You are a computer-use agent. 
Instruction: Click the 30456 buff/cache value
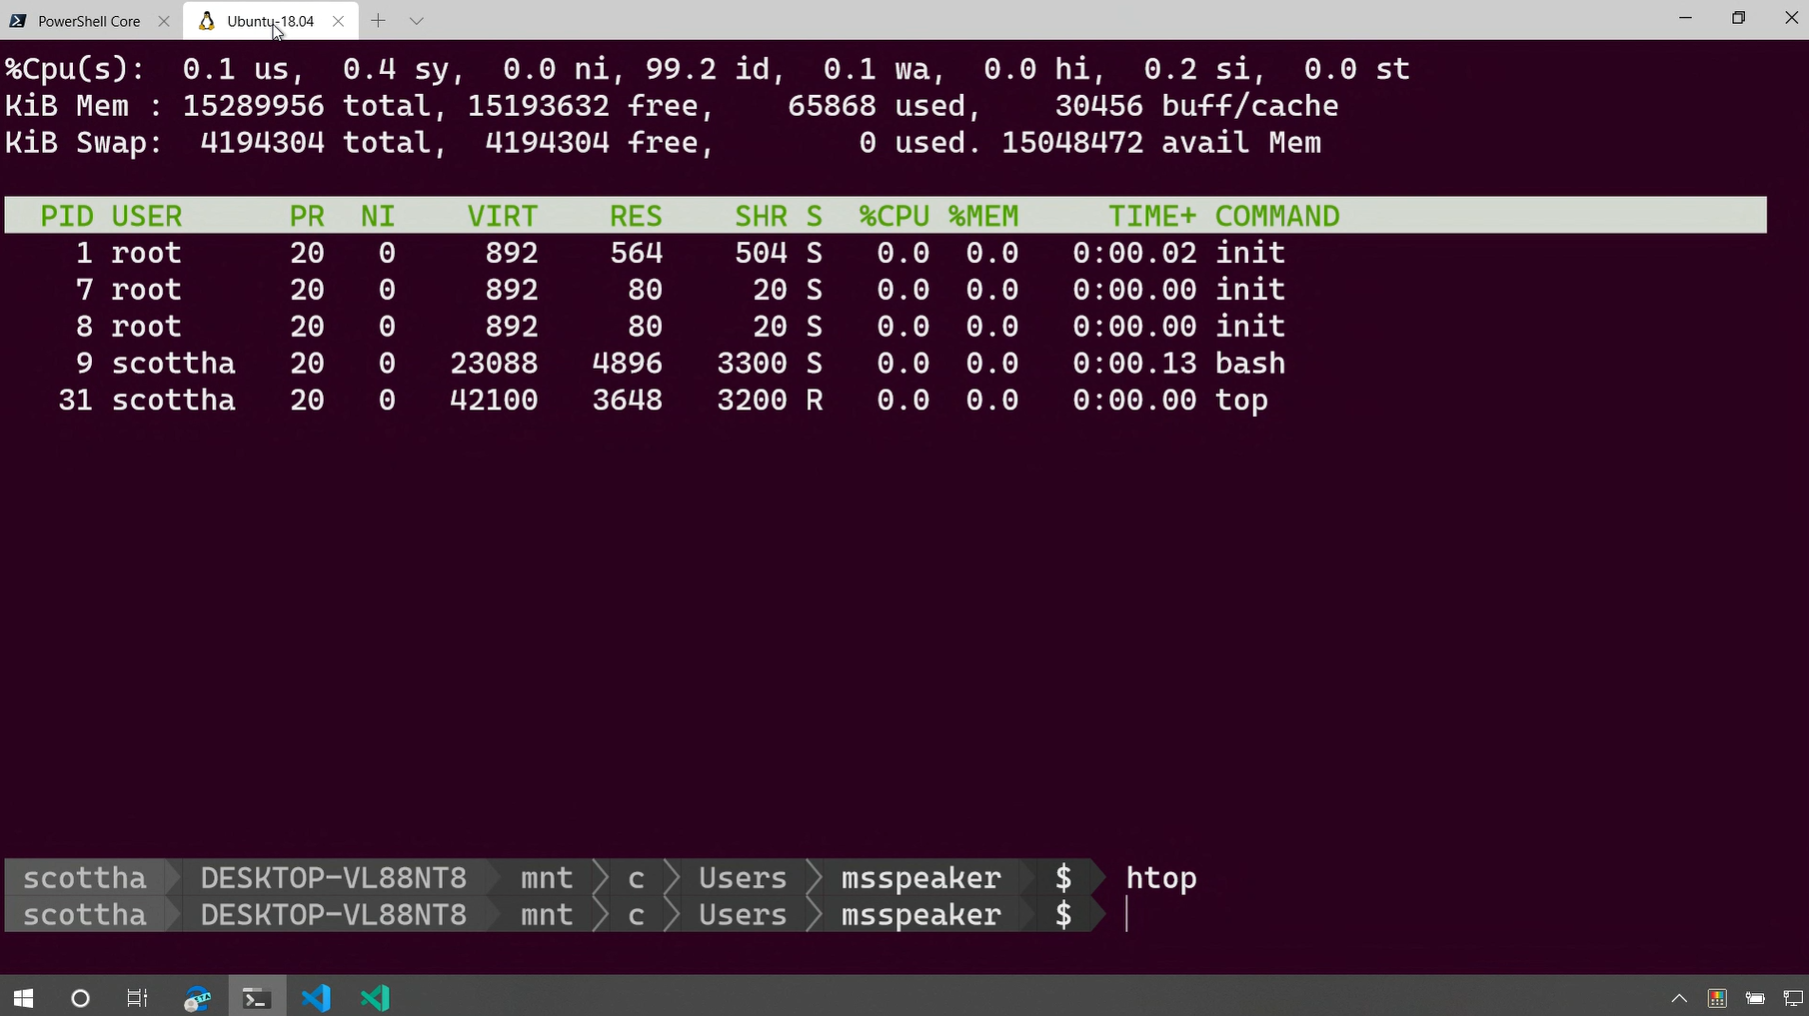click(x=1098, y=106)
